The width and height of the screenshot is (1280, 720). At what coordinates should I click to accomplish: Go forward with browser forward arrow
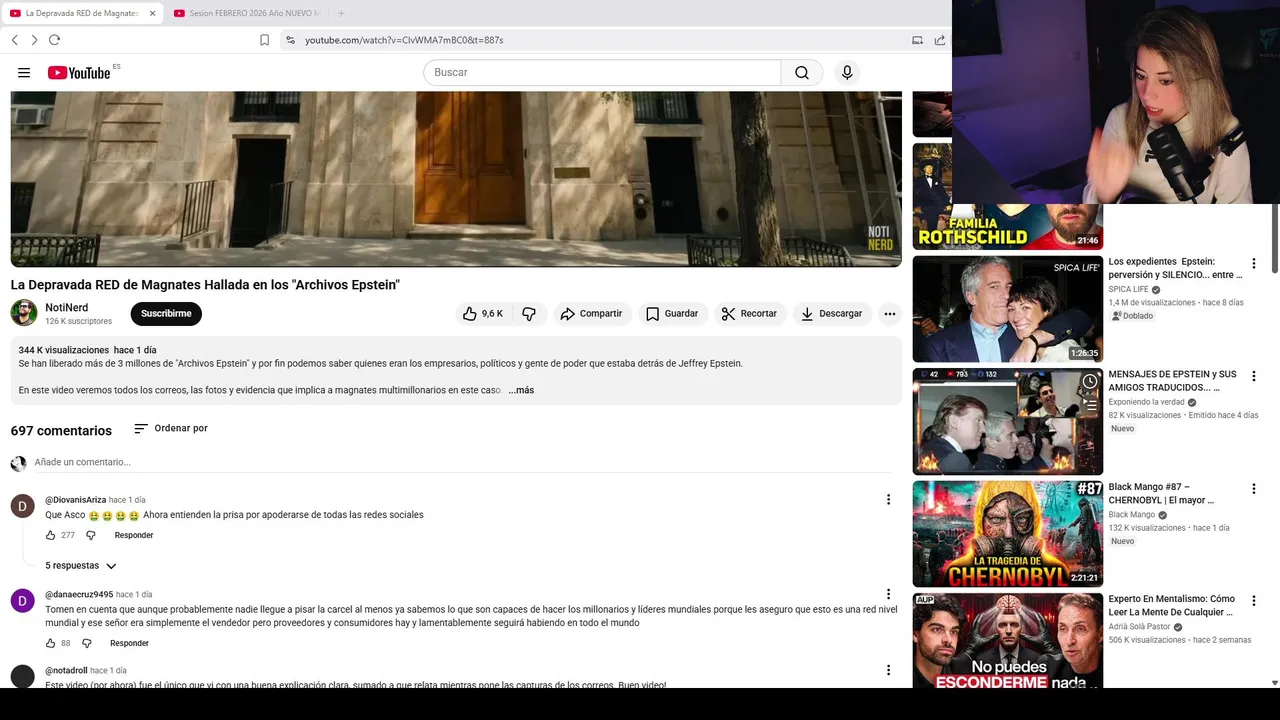click(x=34, y=40)
